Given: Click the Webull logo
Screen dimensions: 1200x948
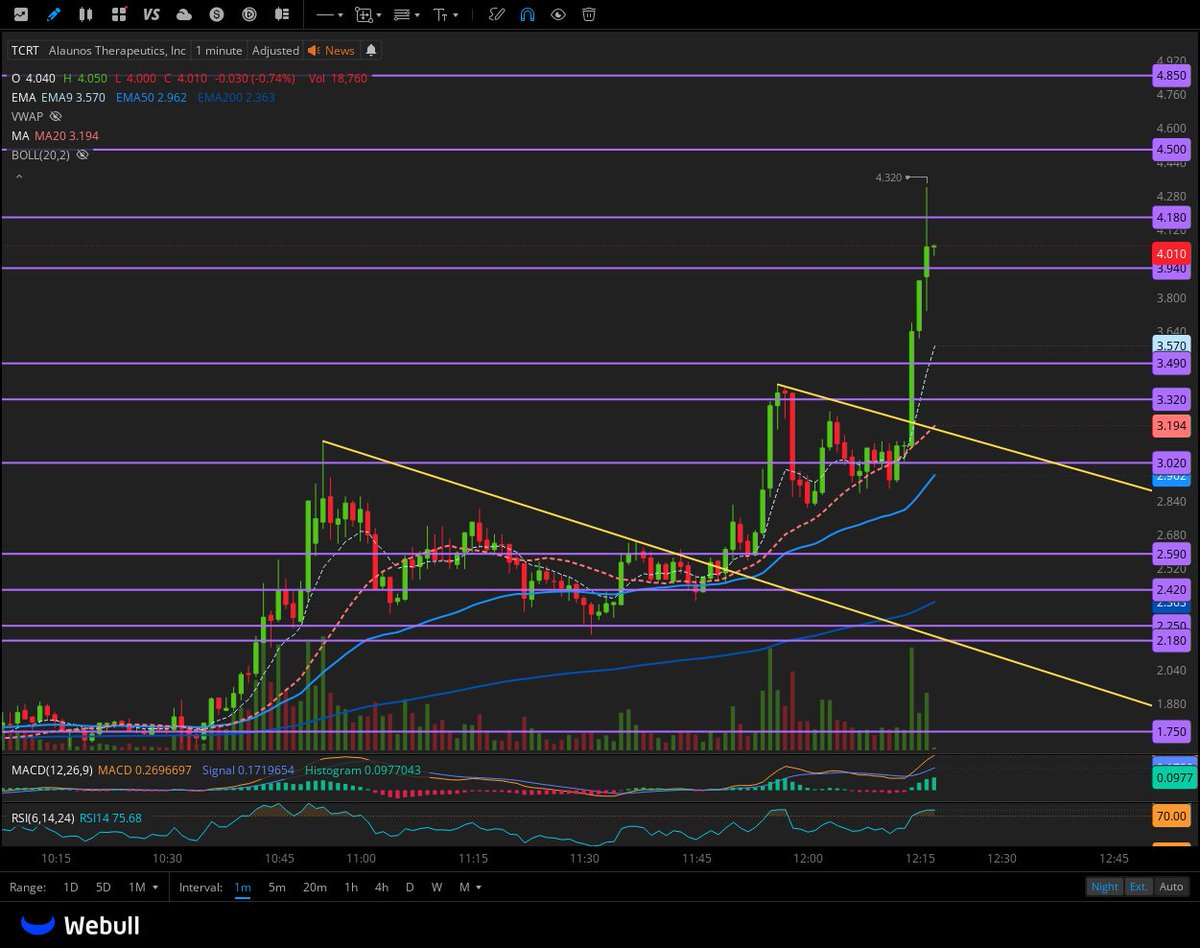Looking at the screenshot, I should click(81, 926).
